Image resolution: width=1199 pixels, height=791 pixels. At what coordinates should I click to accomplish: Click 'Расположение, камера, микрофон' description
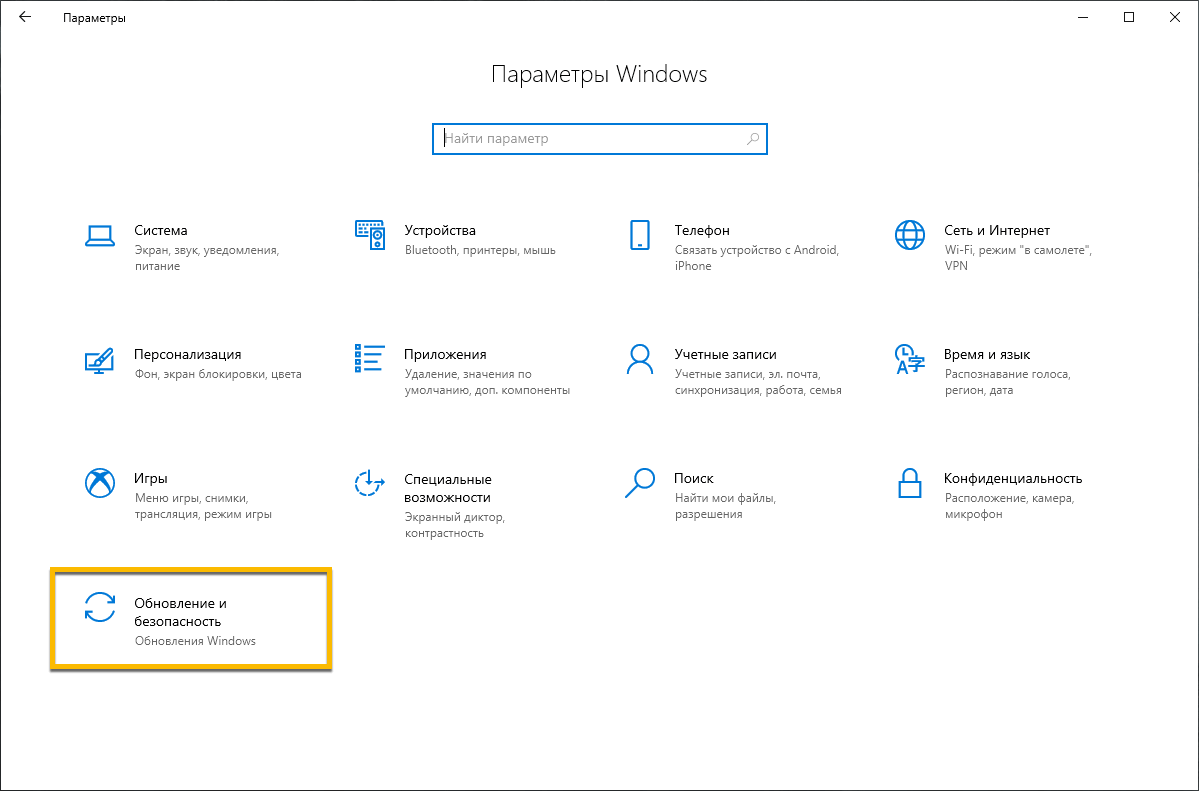(x=1009, y=506)
